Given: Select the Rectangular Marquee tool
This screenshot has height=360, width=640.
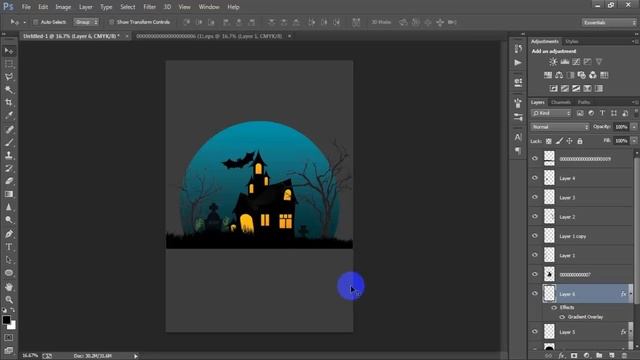Looking at the screenshot, I should [x=9, y=64].
